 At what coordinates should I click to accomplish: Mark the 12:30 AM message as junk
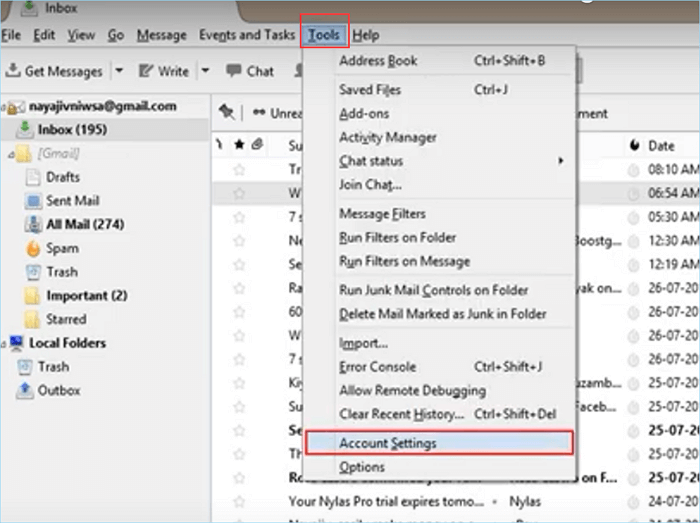[633, 241]
